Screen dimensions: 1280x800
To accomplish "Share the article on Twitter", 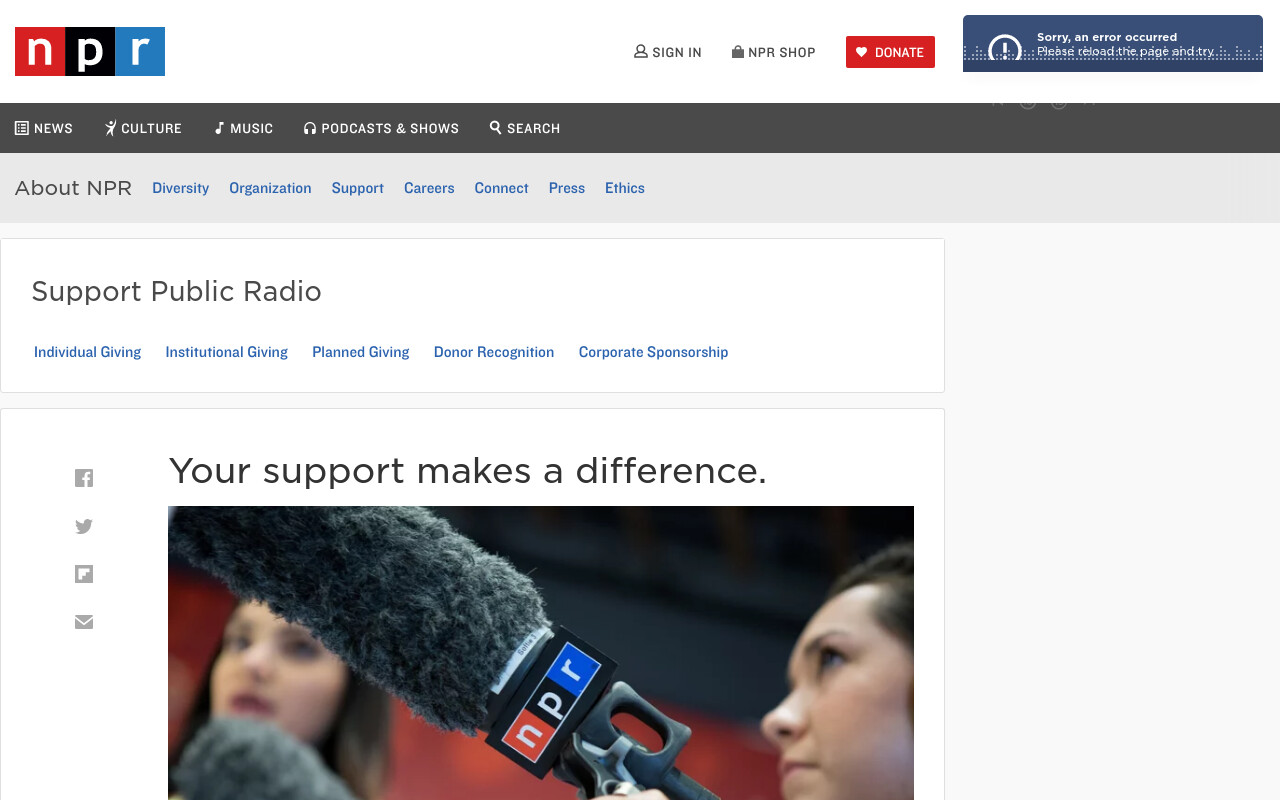I will (84, 526).
